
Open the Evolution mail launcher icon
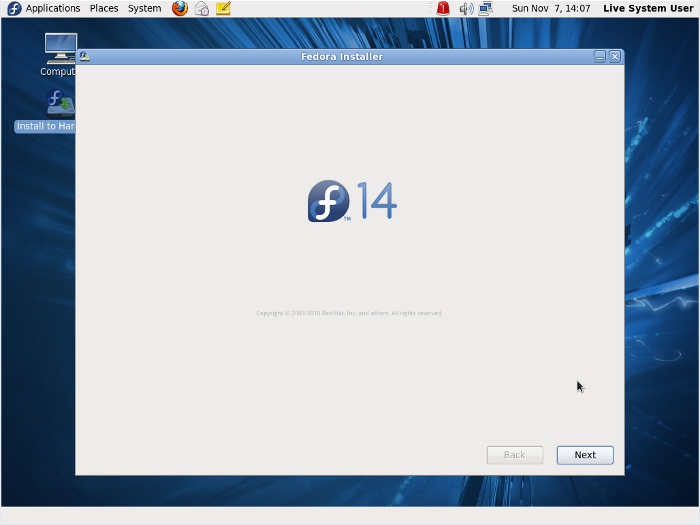pyautogui.click(x=202, y=8)
